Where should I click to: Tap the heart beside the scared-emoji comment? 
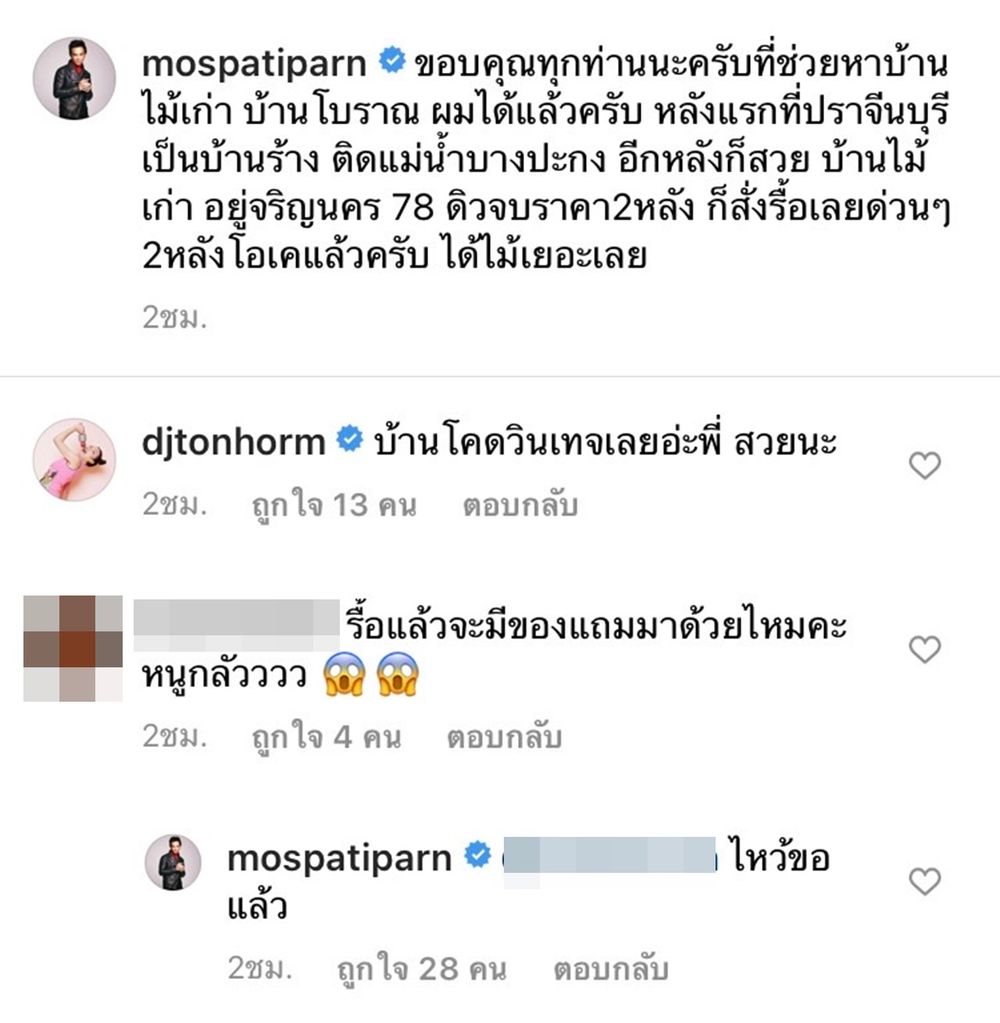coord(924,649)
